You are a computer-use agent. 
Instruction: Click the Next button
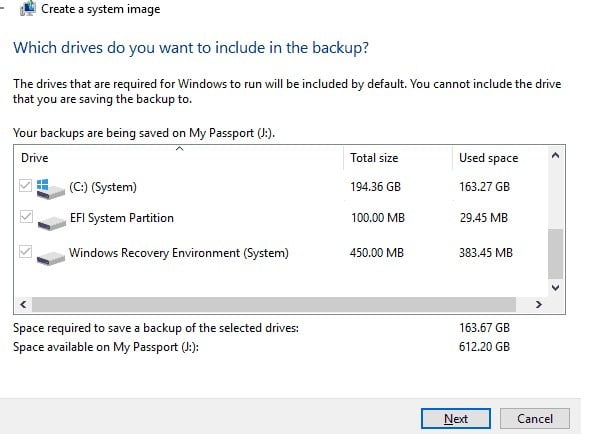(456, 419)
